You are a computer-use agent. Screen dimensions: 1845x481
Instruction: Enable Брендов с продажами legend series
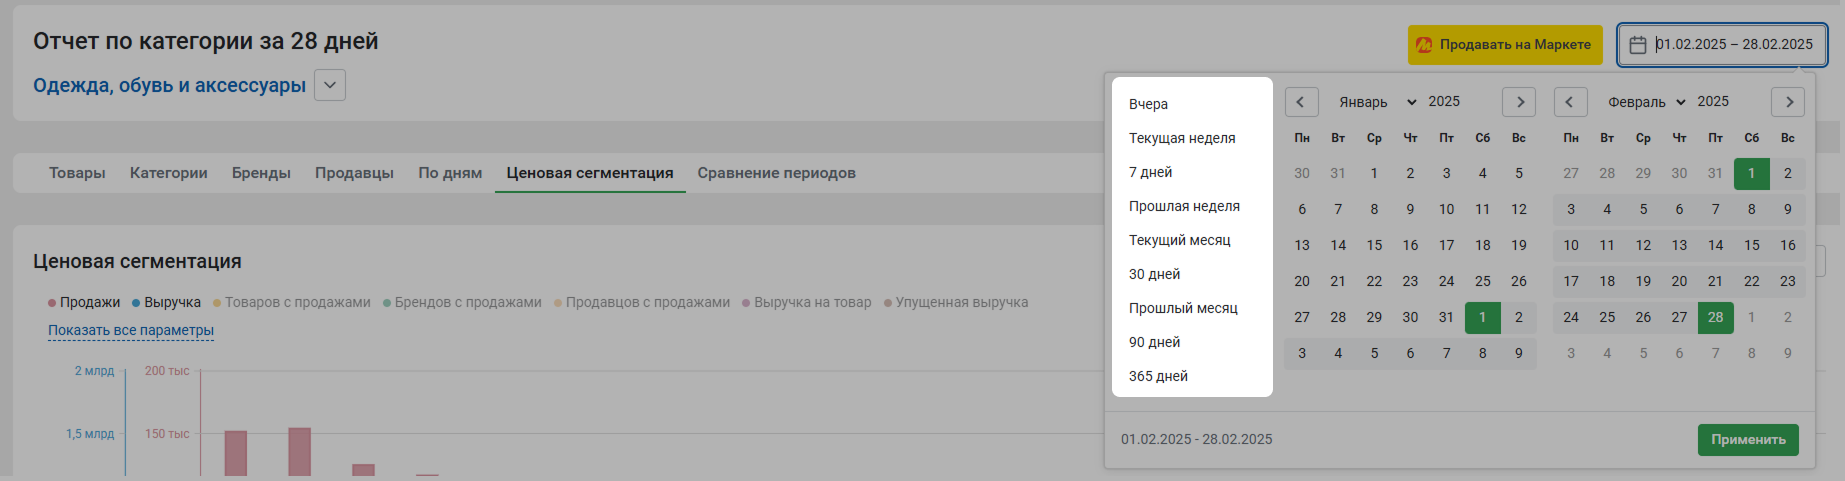[x=462, y=303]
